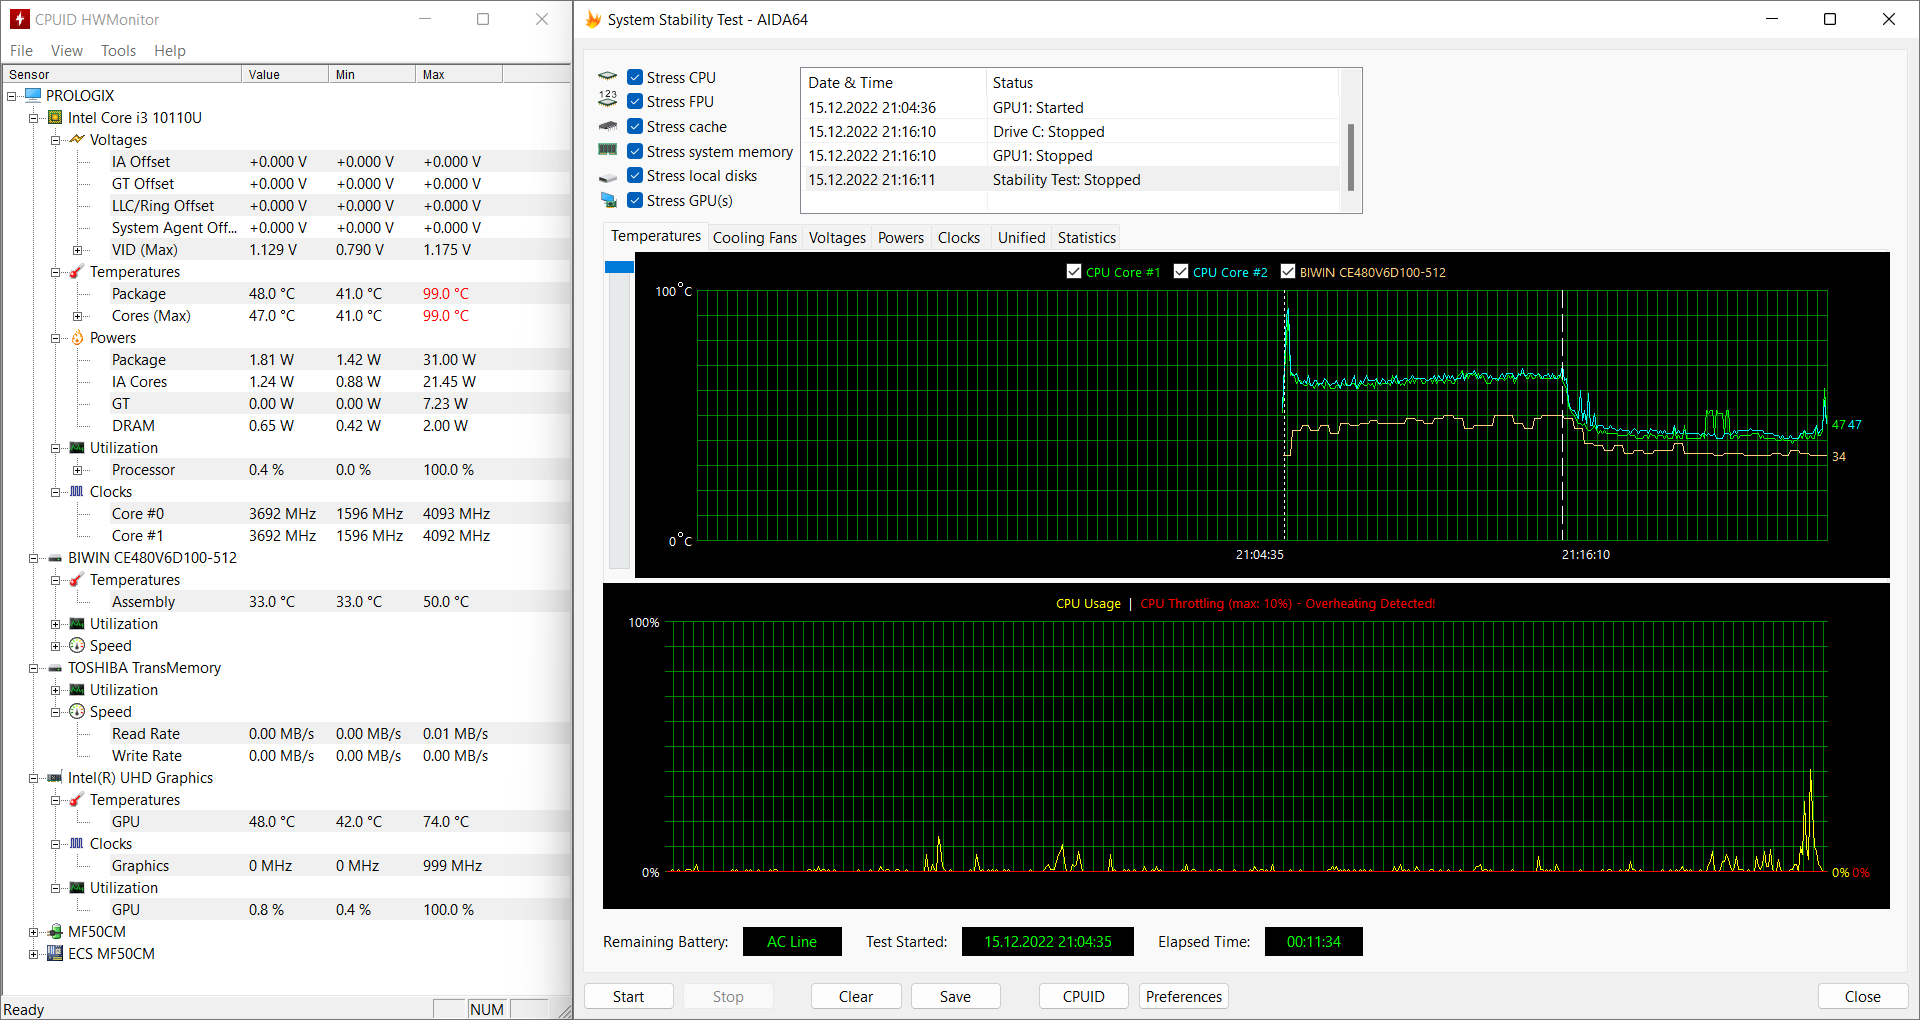Click the Voltages lightning icon under Intel Core

point(77,139)
